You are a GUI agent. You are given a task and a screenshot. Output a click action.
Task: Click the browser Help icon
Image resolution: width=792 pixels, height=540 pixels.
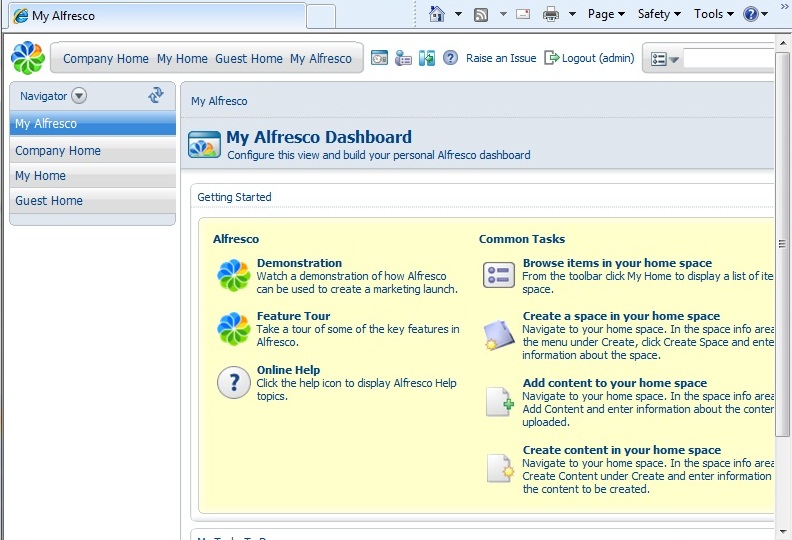(x=751, y=14)
